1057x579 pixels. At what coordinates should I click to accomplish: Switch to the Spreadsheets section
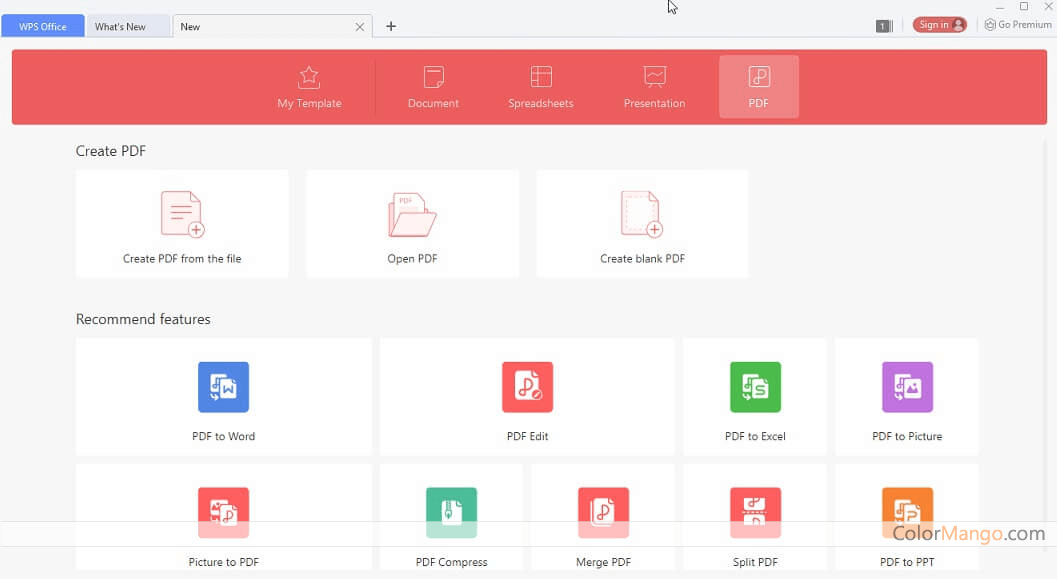tap(540, 88)
